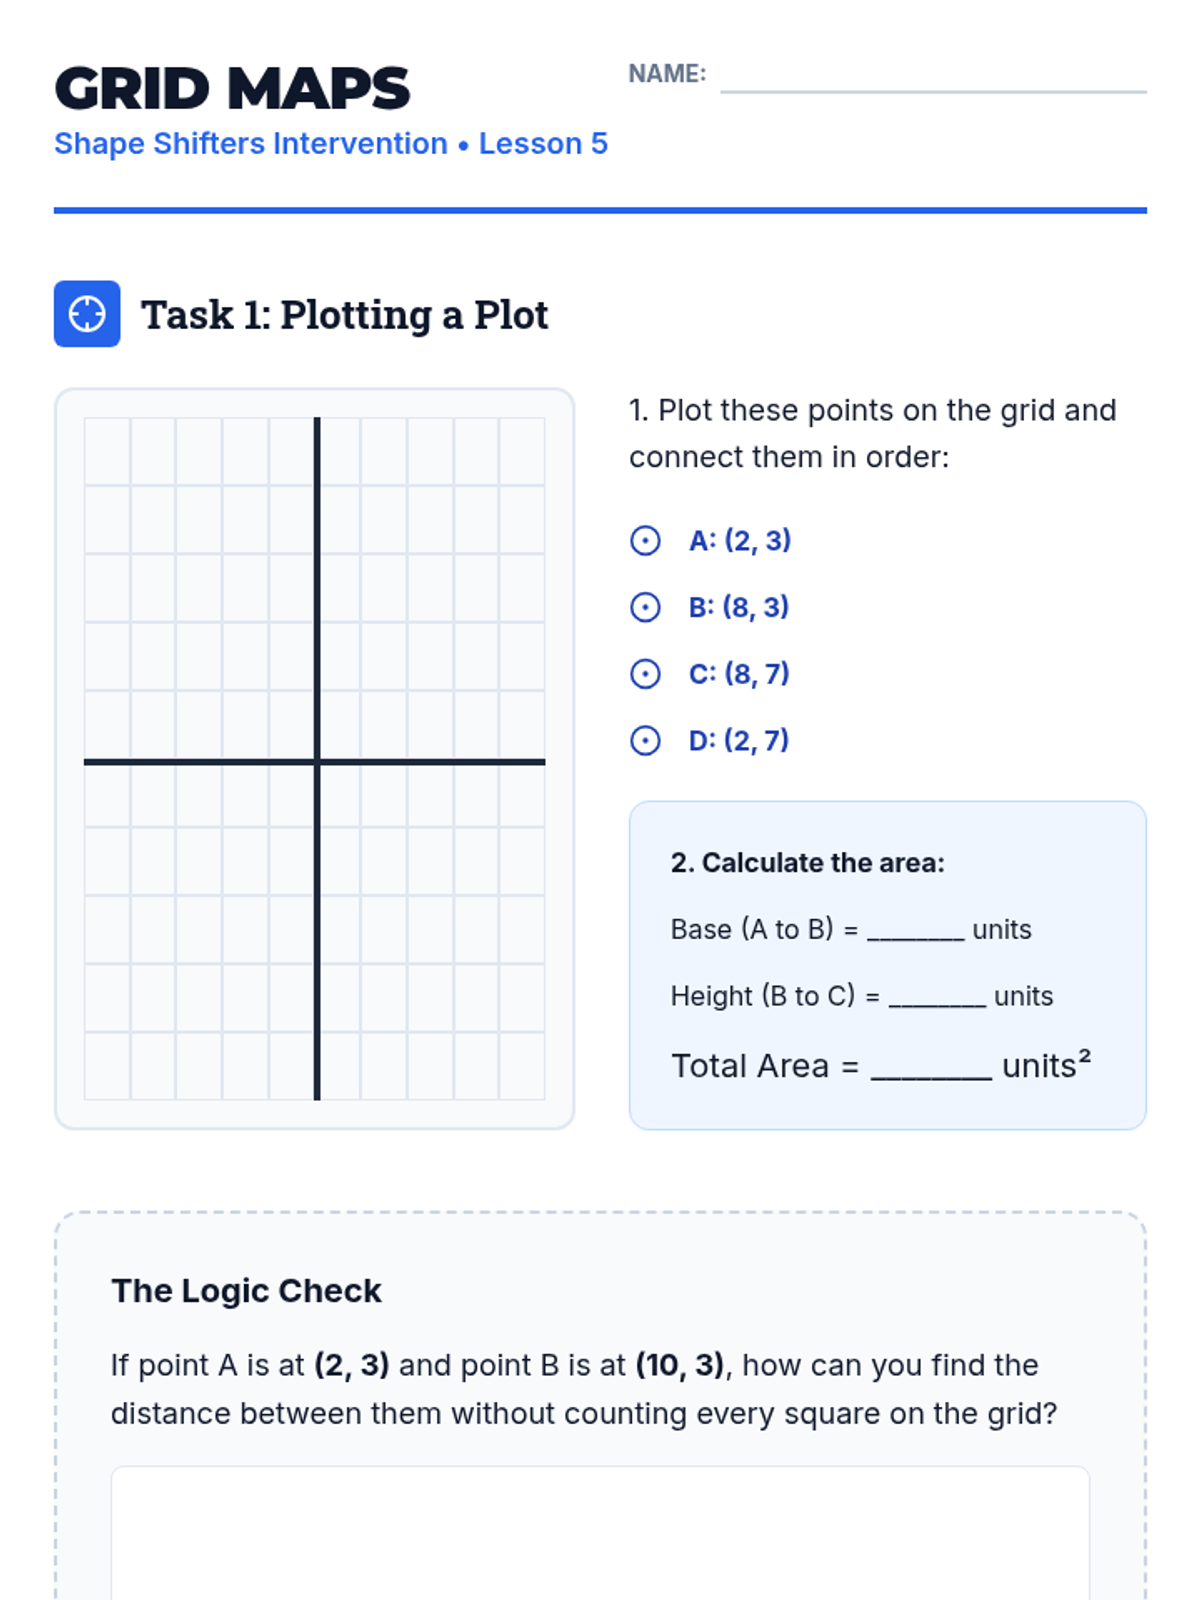Click the target icon beside point D
1200x1600 pixels.
[x=645, y=741]
